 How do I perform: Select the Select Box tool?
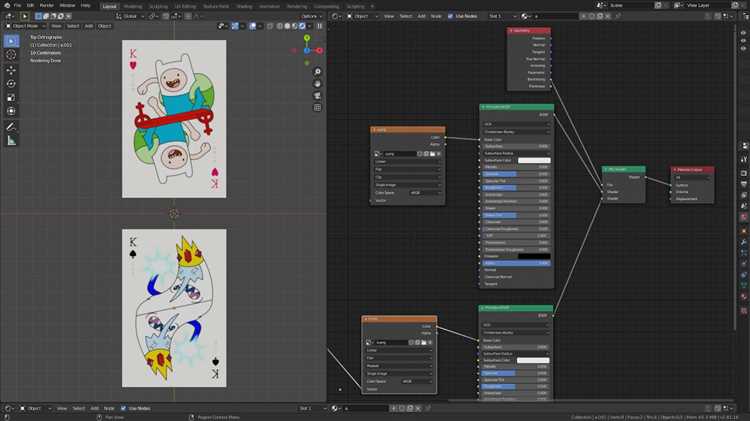tap(11, 41)
